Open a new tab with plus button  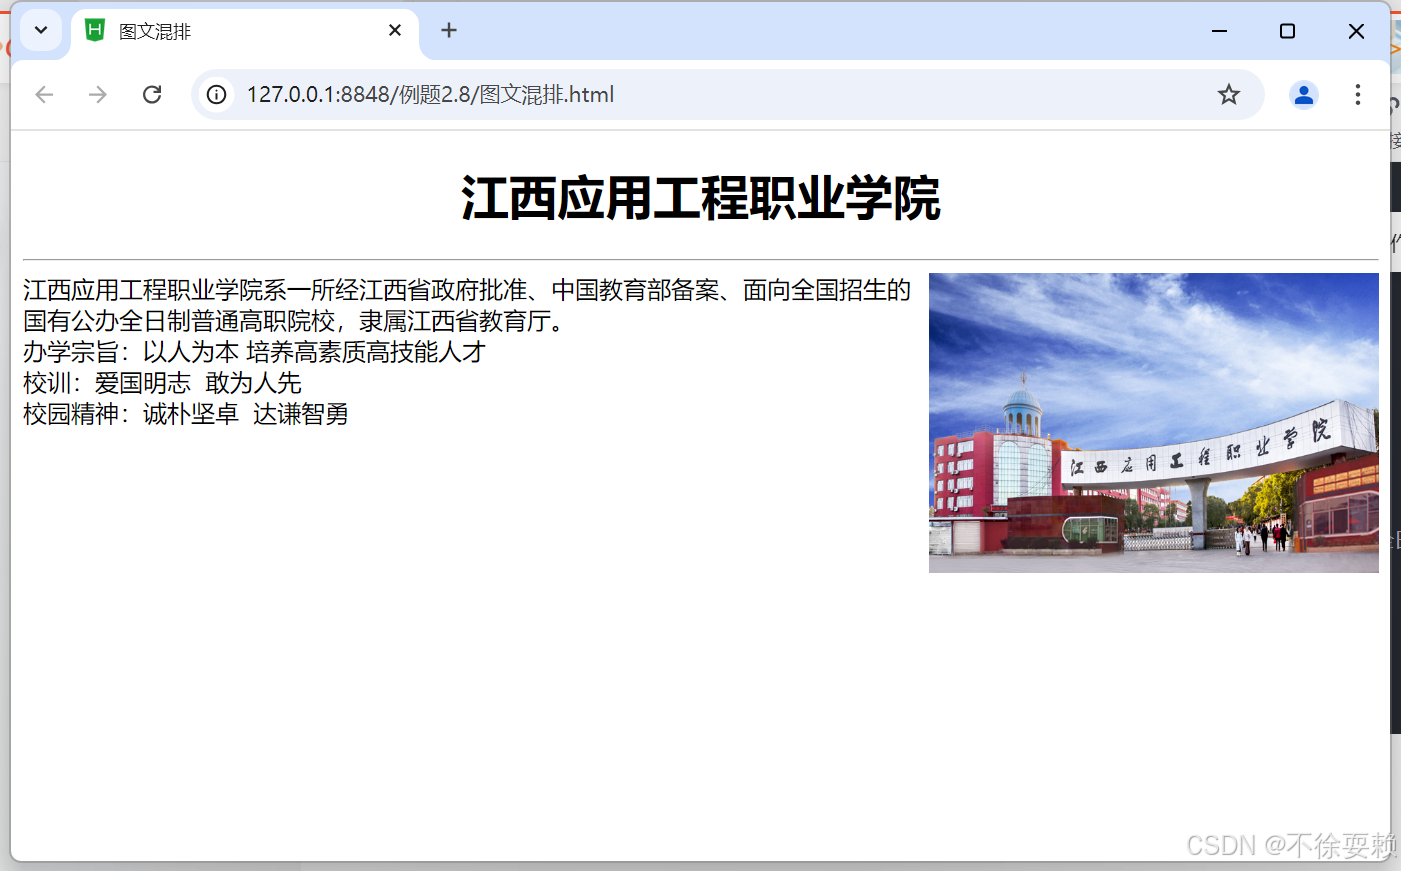point(449,31)
